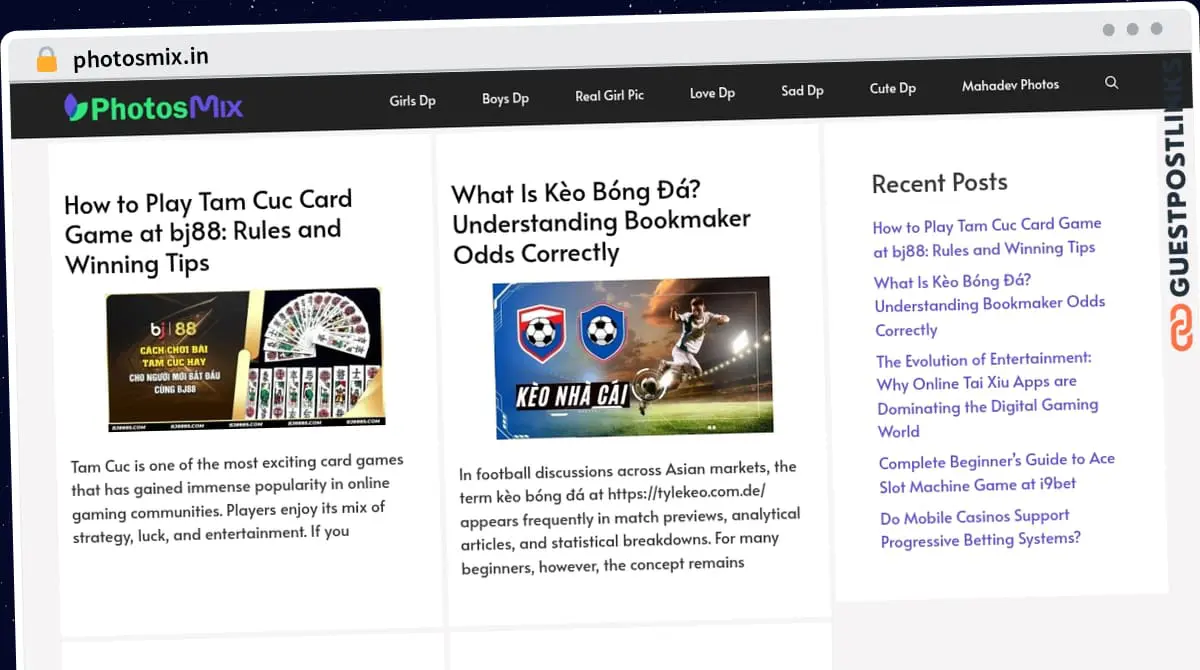Click the padlock icon beside the address
The height and width of the screenshot is (670, 1200).
point(47,60)
